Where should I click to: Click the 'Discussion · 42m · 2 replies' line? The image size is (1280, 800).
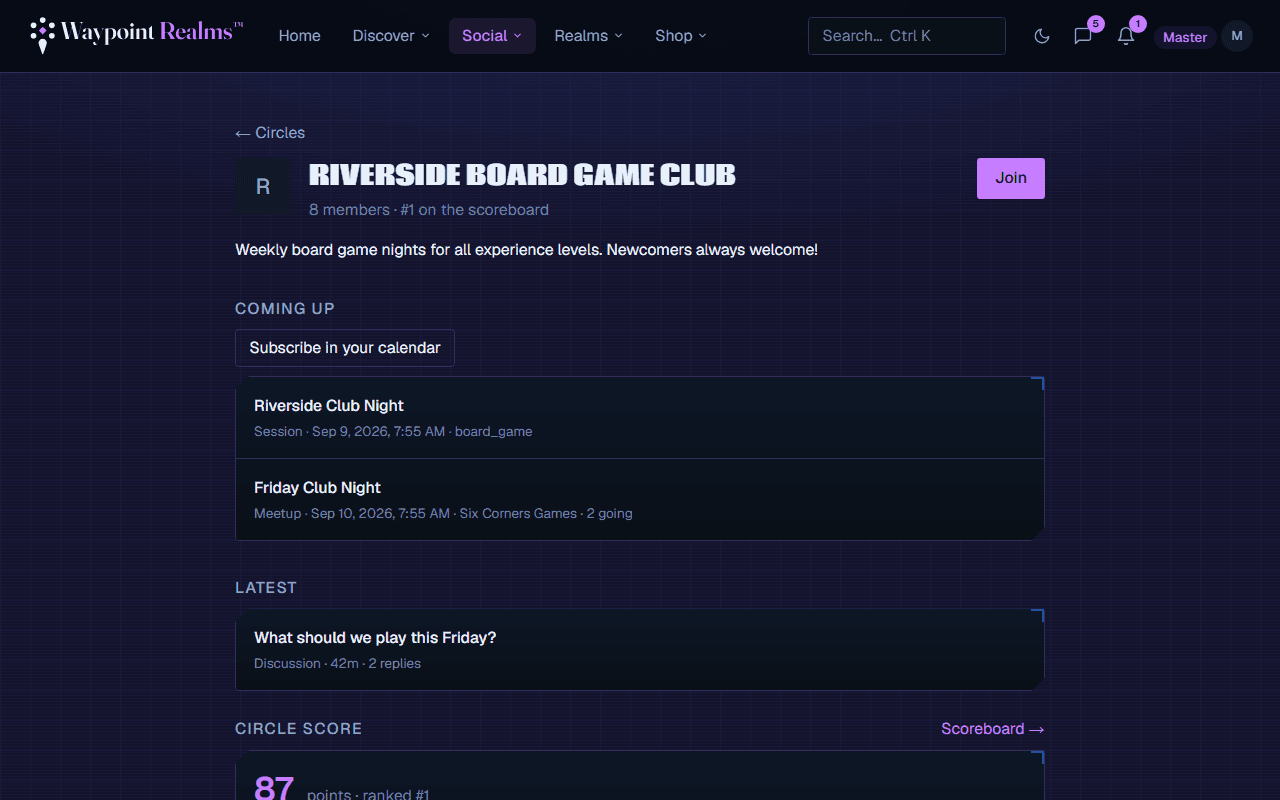338,664
